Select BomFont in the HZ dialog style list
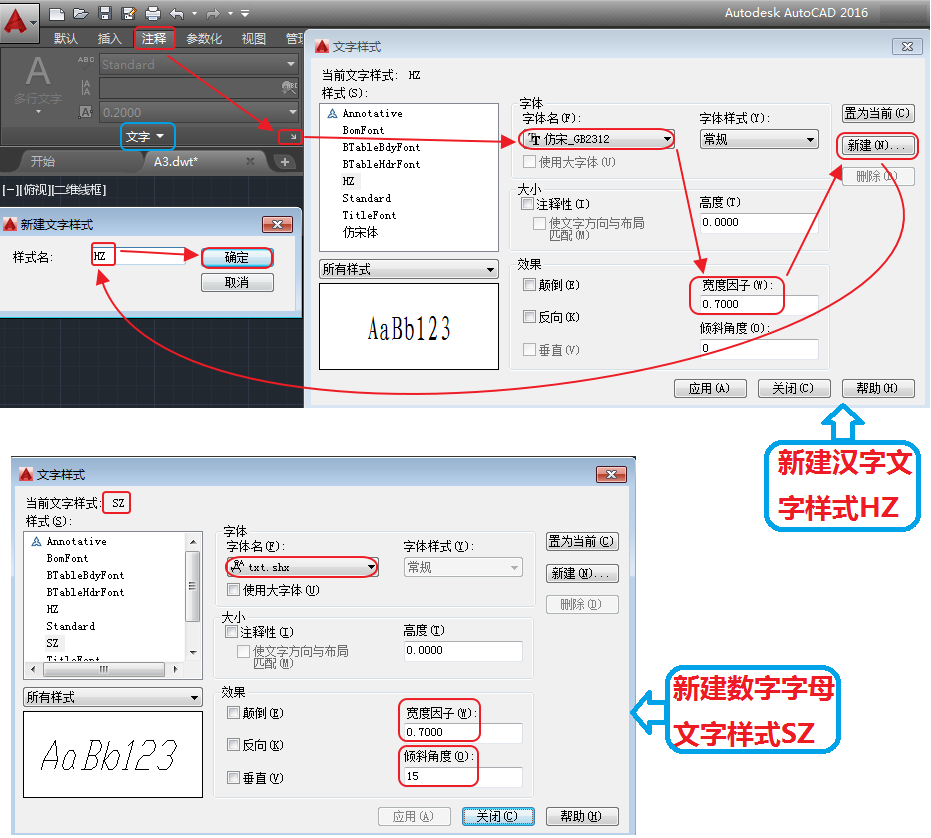The width and height of the screenshot is (931, 838). 363,130
